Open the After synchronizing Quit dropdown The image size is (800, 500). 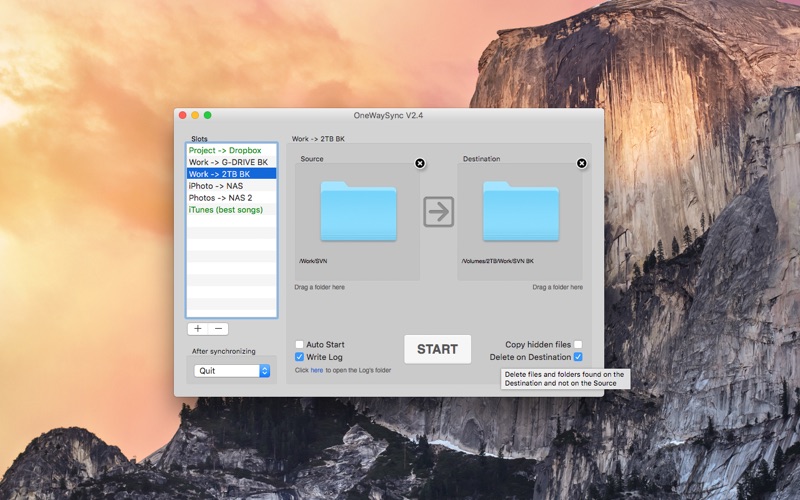(232, 371)
